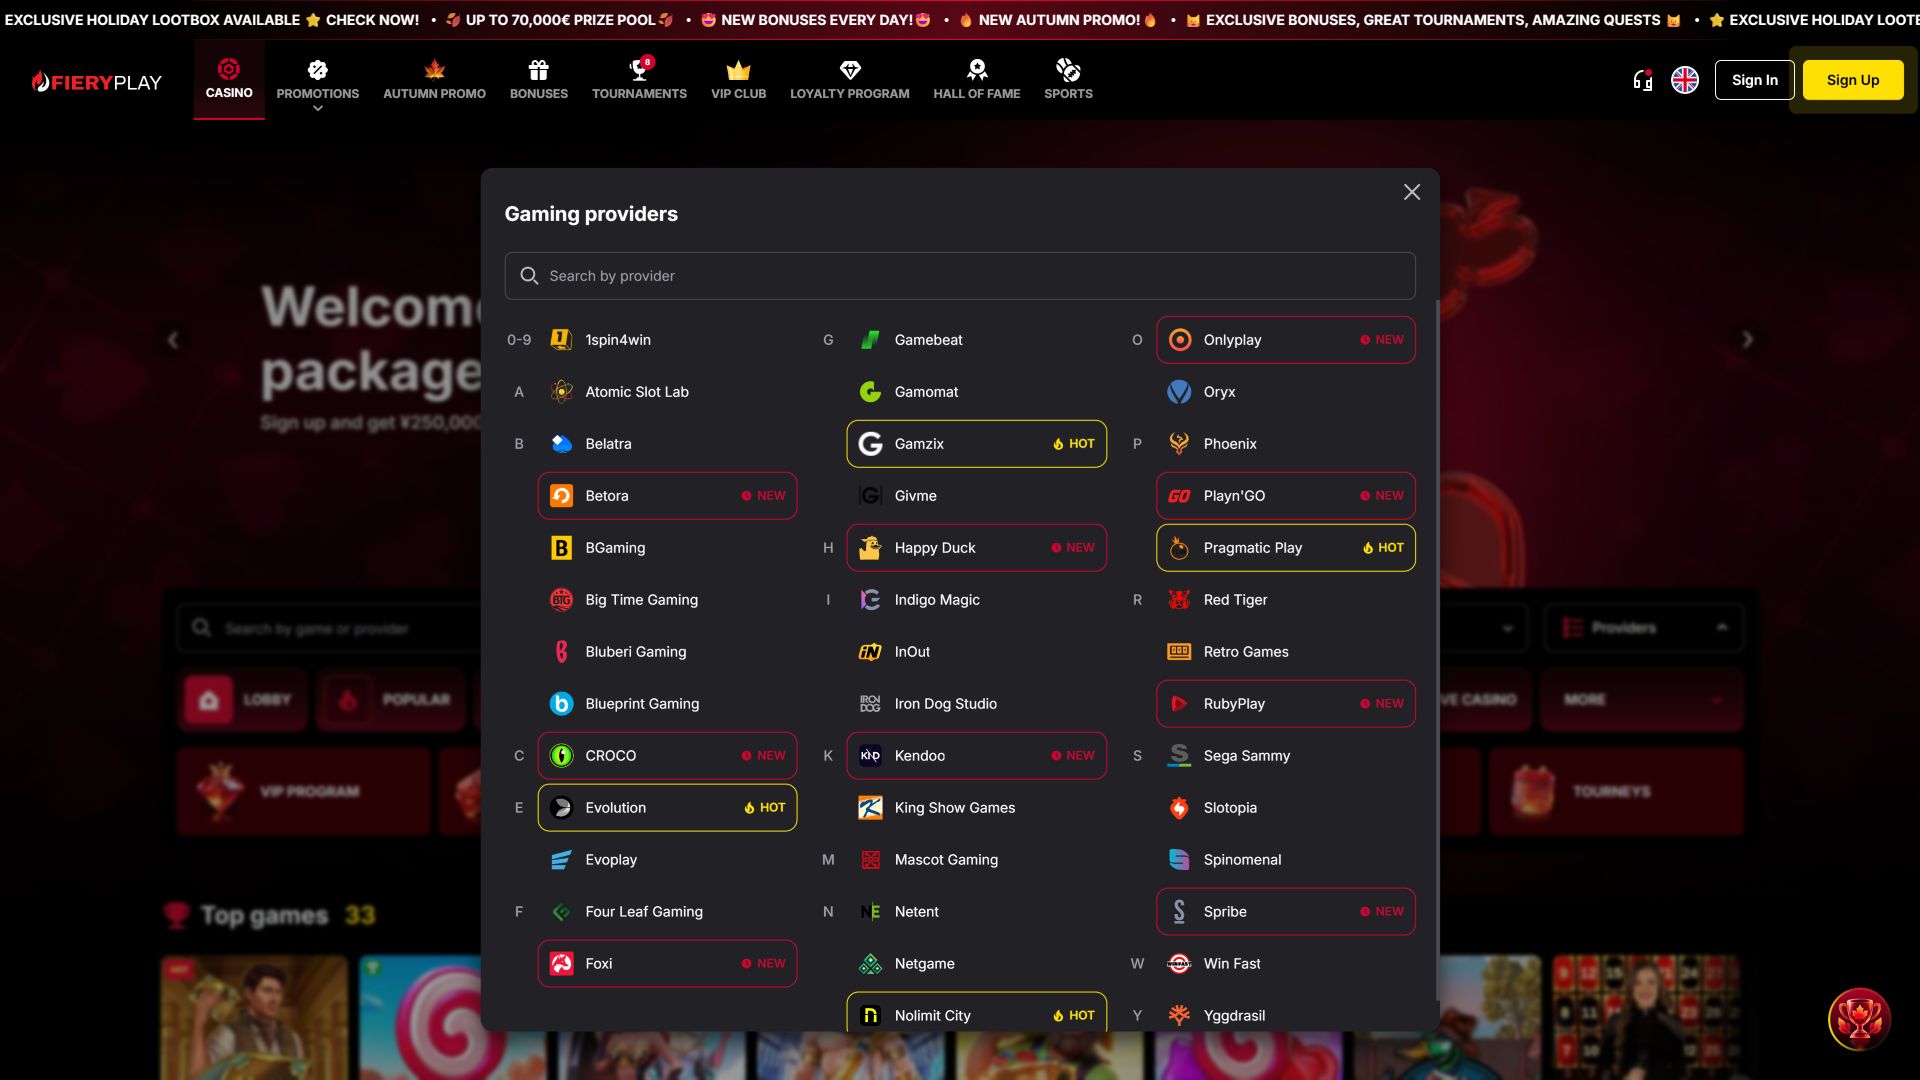Select the CROCO provider
This screenshot has width=1920, height=1080.
point(667,756)
